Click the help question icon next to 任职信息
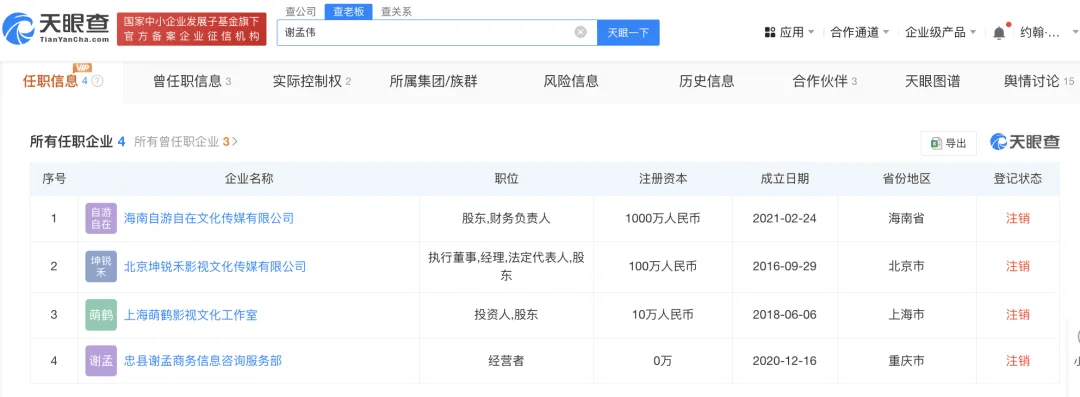 (97, 81)
